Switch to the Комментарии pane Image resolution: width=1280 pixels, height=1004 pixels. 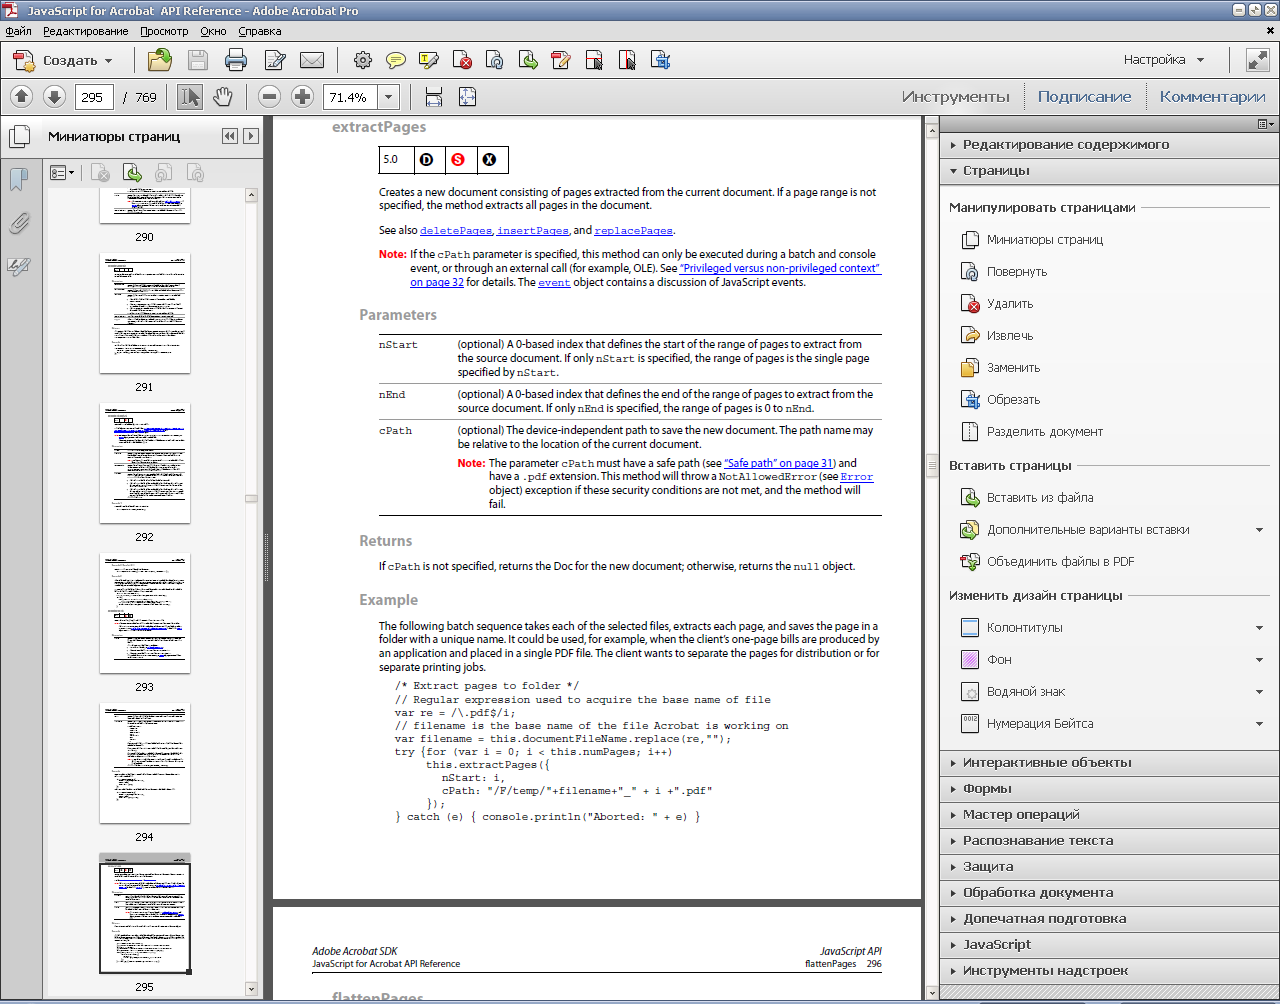(x=1212, y=97)
